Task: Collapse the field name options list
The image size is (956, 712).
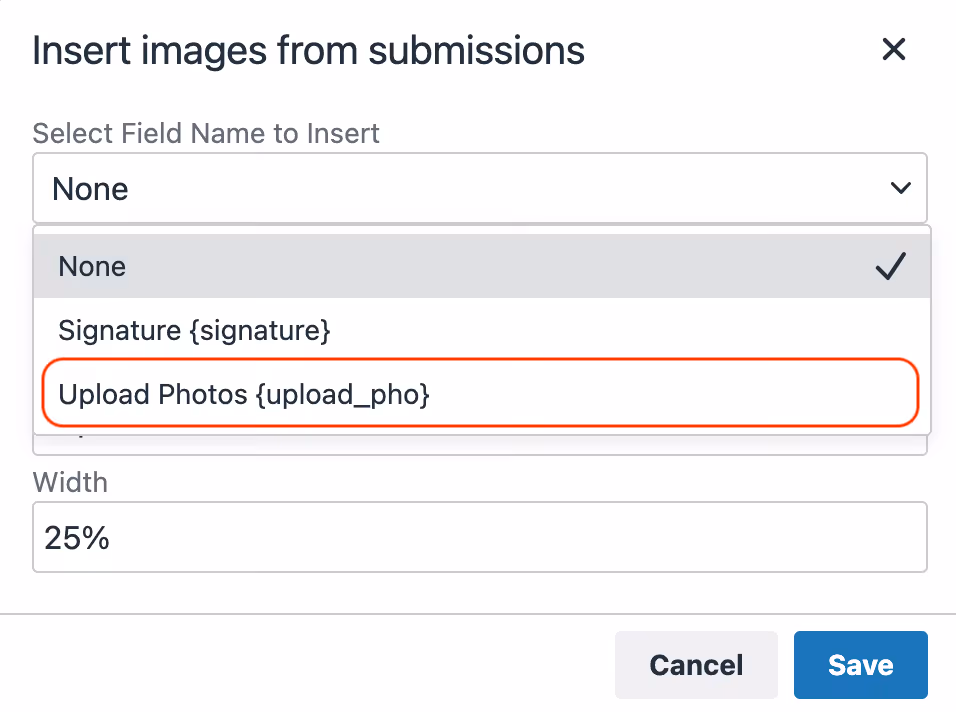Action: click(x=901, y=187)
